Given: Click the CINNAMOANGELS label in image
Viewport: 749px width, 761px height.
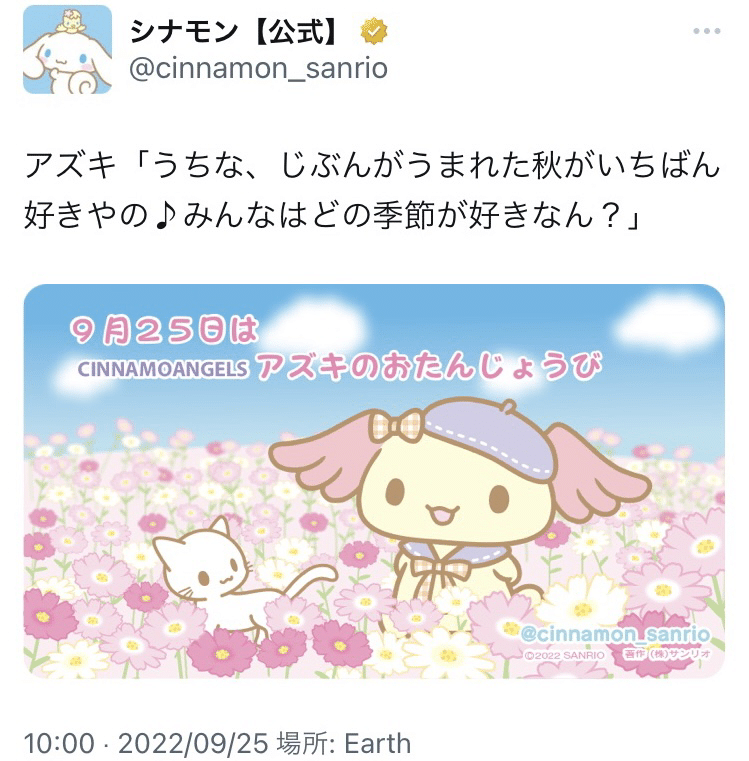Looking at the screenshot, I should coord(163,369).
